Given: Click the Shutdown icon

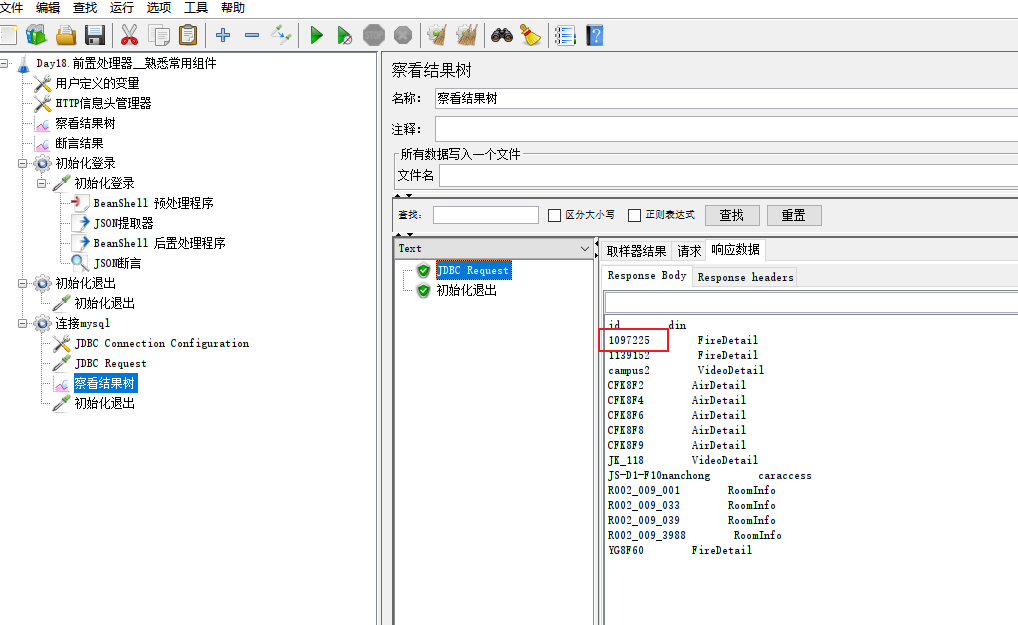Looking at the screenshot, I should coord(403,35).
